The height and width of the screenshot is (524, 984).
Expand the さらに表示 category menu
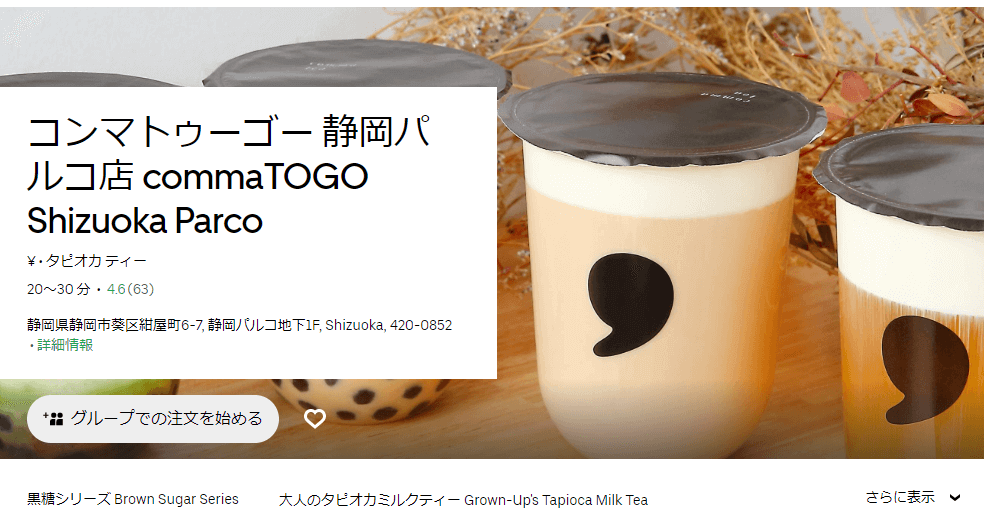pyautogui.click(x=913, y=498)
